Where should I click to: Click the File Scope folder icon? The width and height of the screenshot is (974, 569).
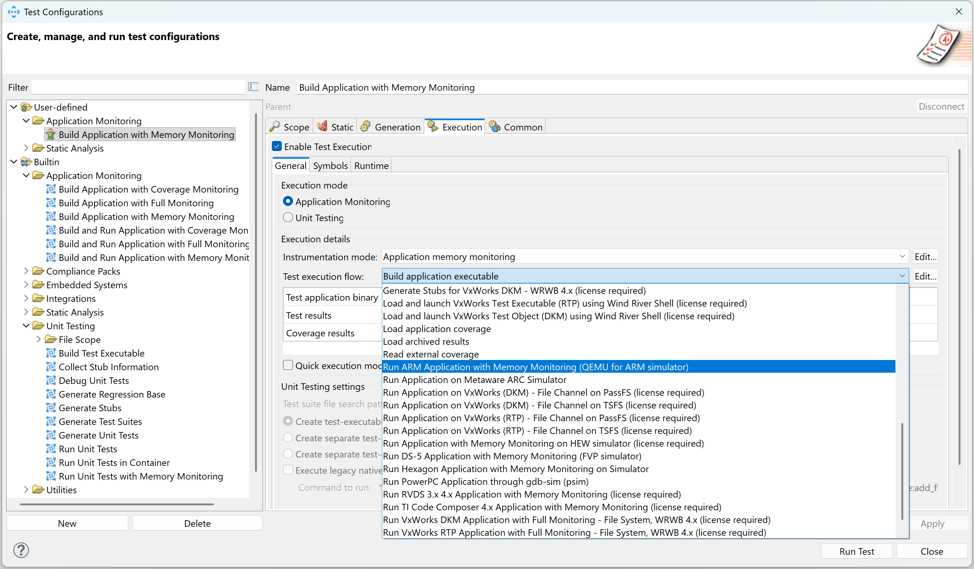click(51, 340)
